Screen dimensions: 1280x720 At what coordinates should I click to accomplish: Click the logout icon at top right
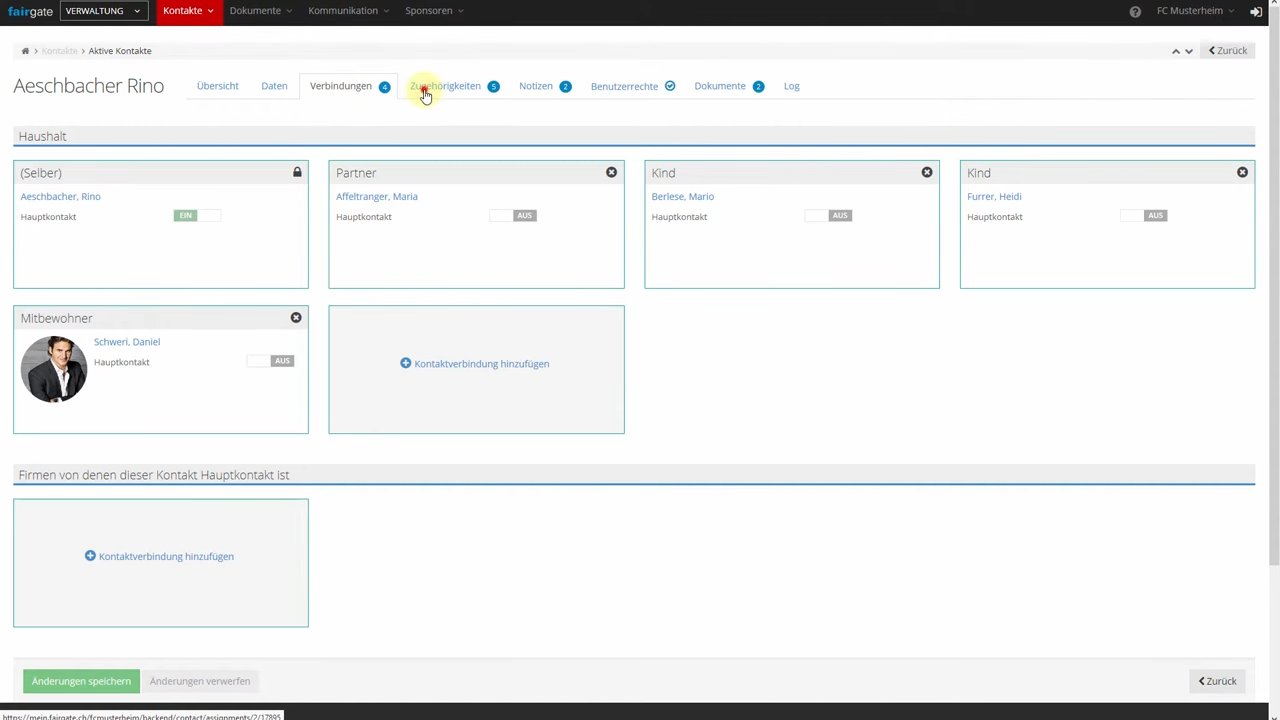[1256, 11]
